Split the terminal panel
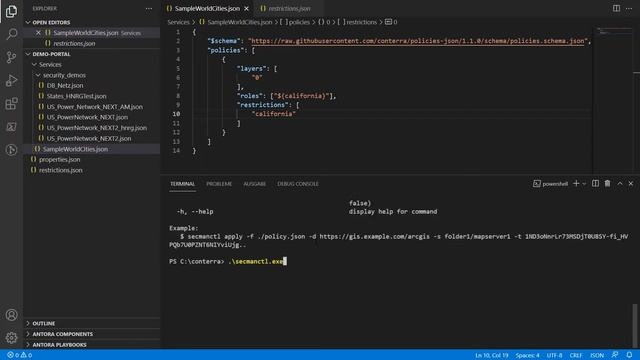 596,184
